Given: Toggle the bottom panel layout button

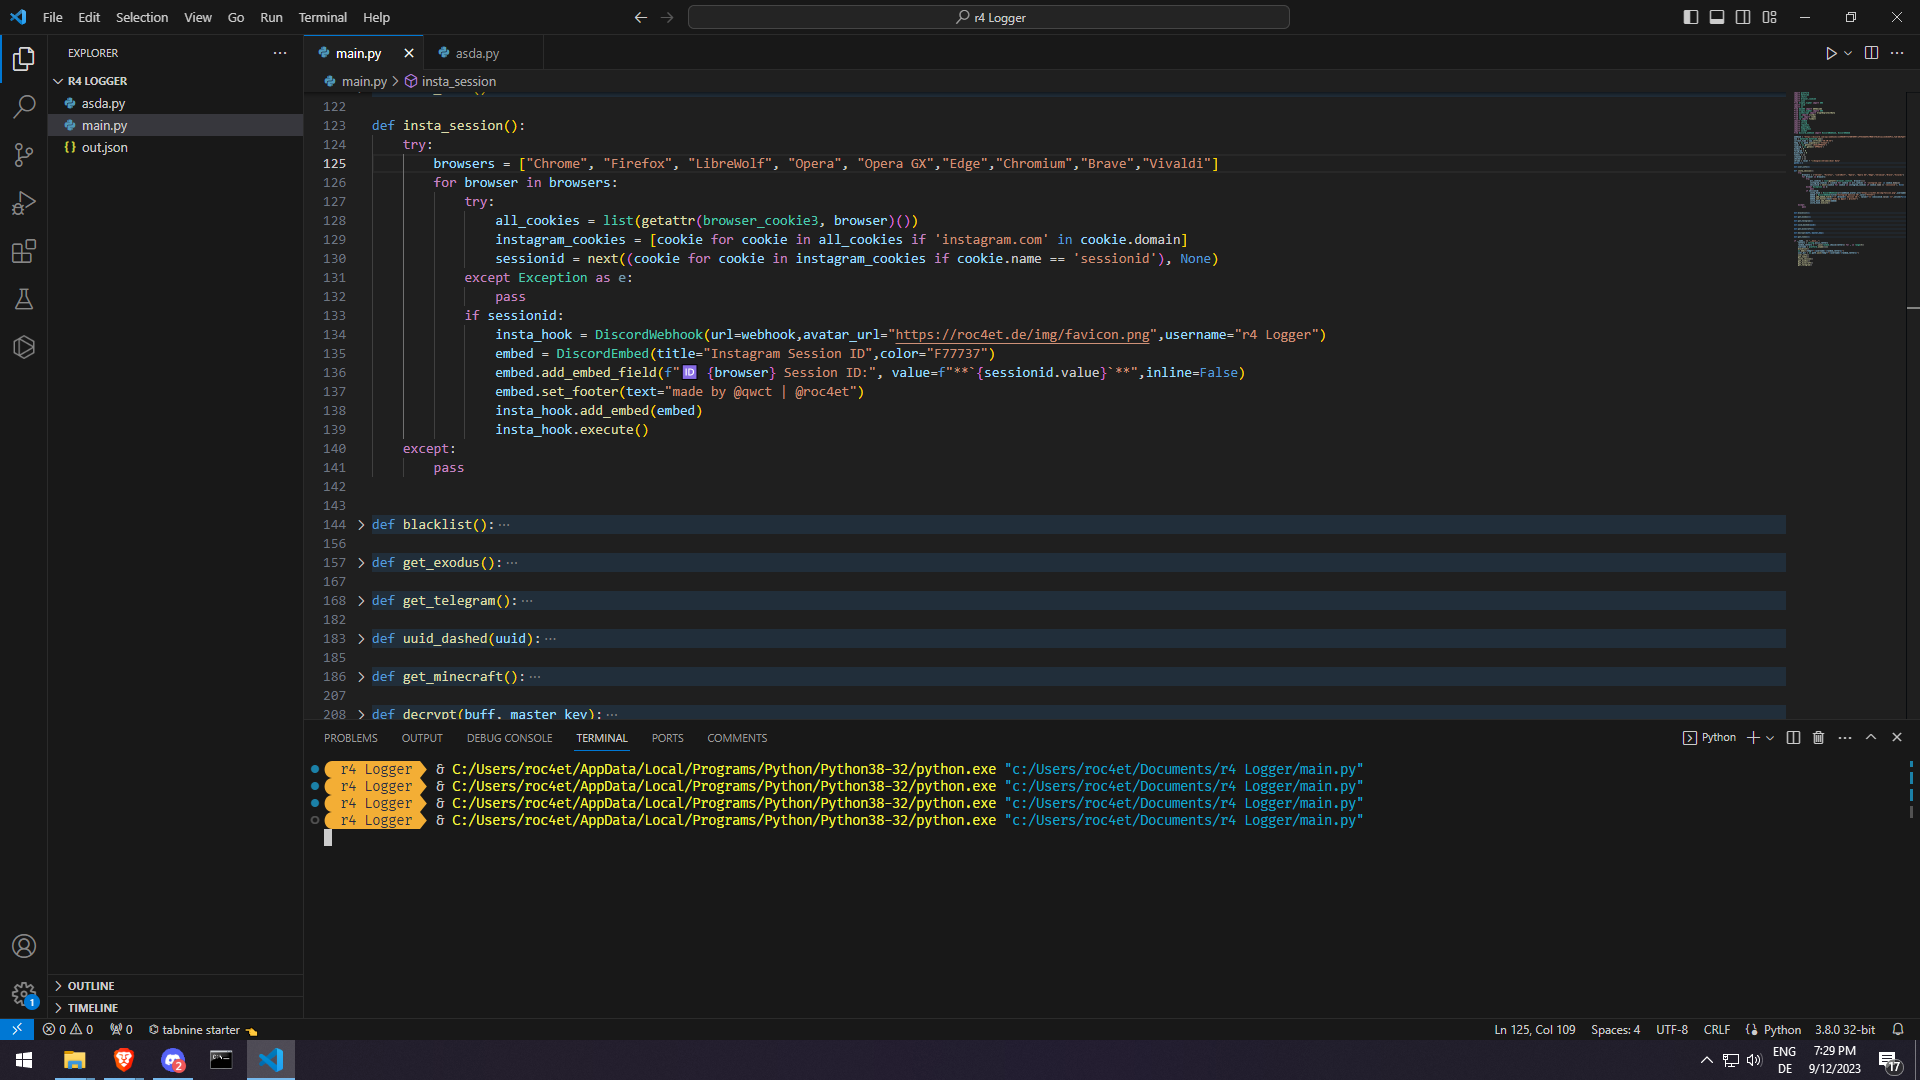Looking at the screenshot, I should 1717,17.
